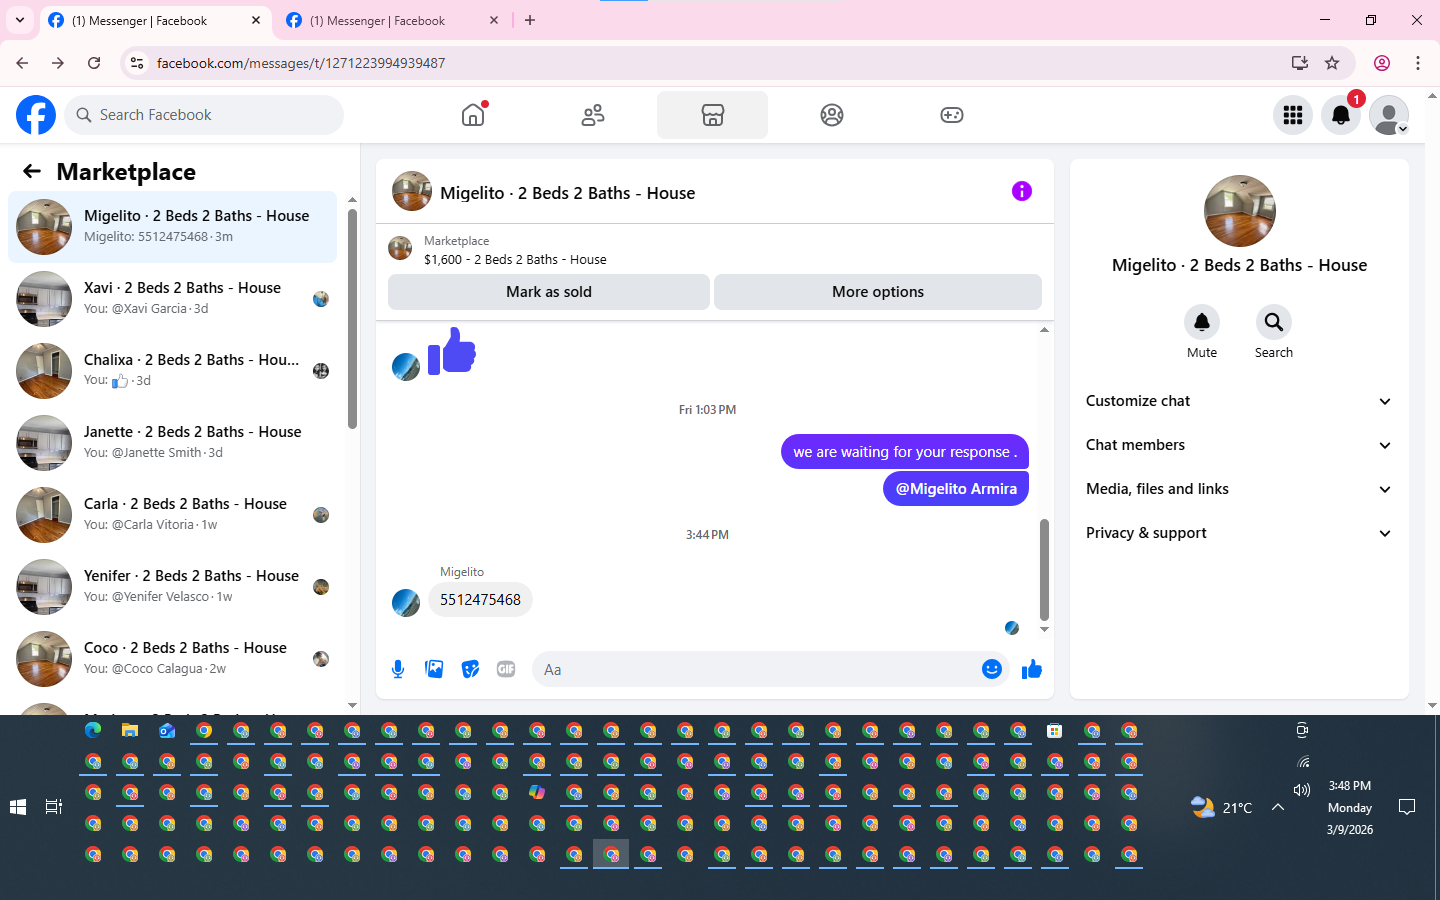
Task: View site information icon in address bar
Action: [x=137, y=63]
